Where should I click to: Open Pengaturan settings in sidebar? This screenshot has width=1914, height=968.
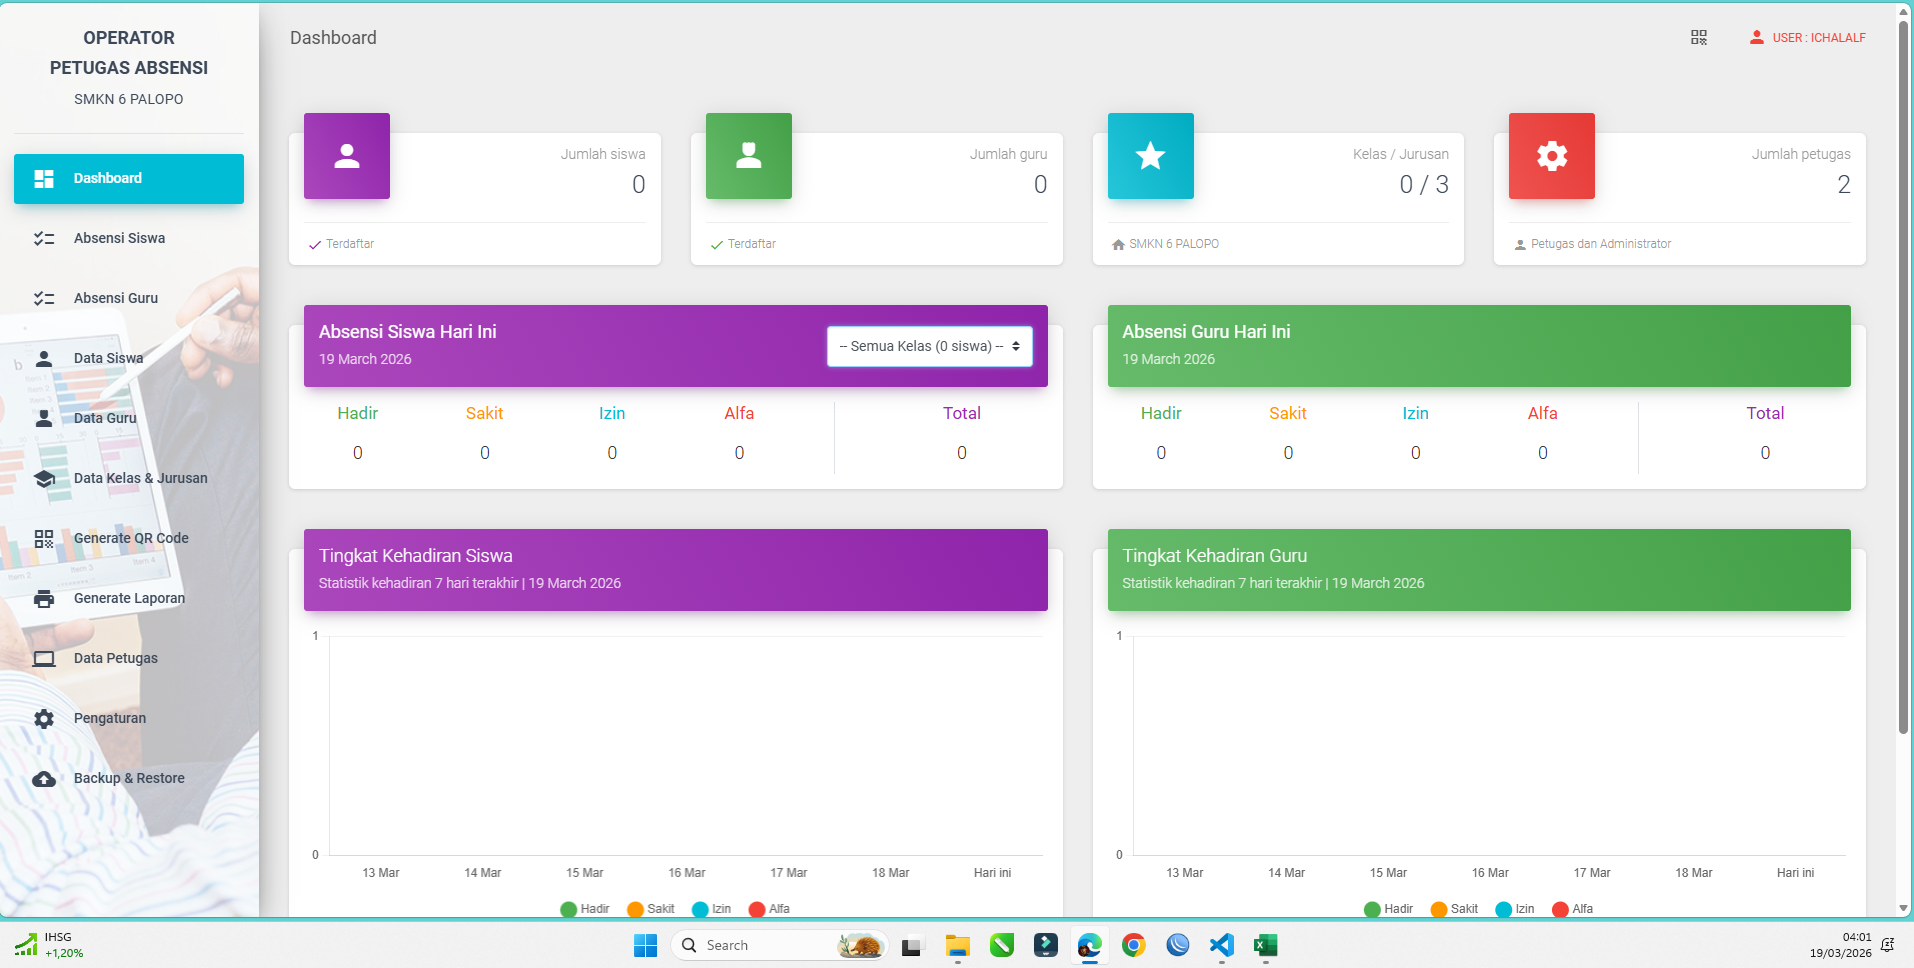[110, 718]
